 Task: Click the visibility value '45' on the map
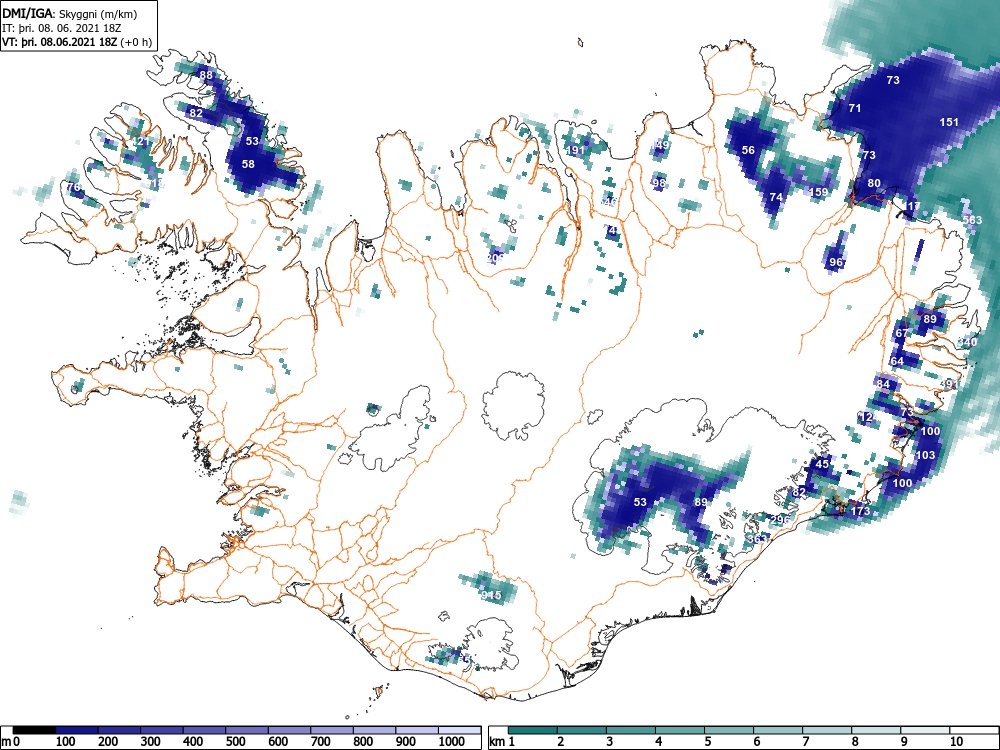pyautogui.click(x=823, y=464)
